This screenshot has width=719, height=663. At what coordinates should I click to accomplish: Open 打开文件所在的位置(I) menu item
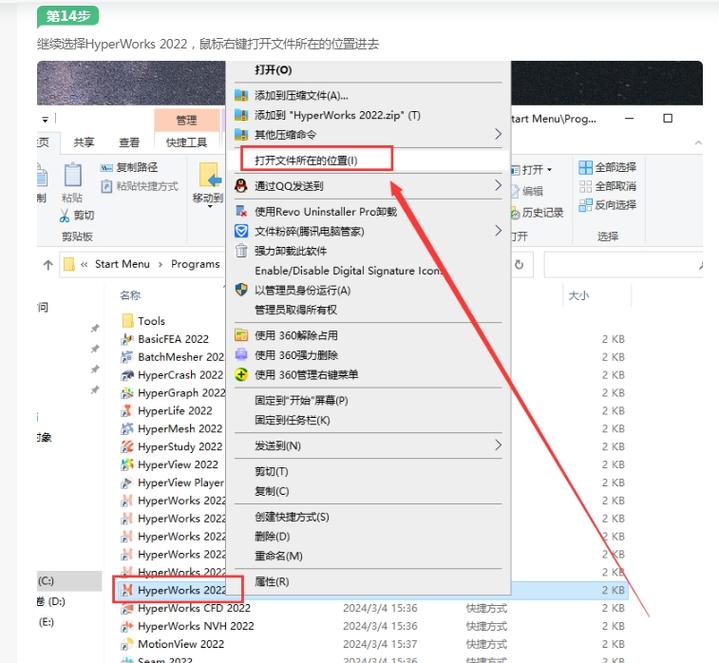click(x=306, y=160)
